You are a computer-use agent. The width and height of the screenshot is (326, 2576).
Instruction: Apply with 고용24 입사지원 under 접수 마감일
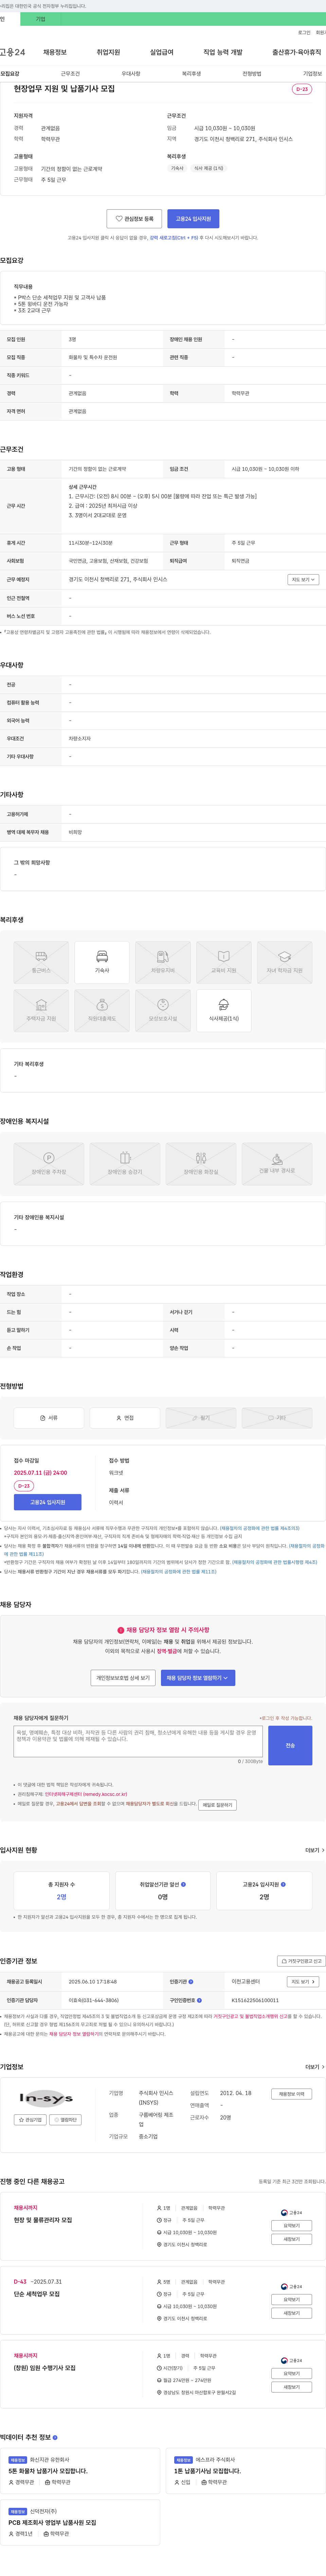click(x=48, y=1502)
